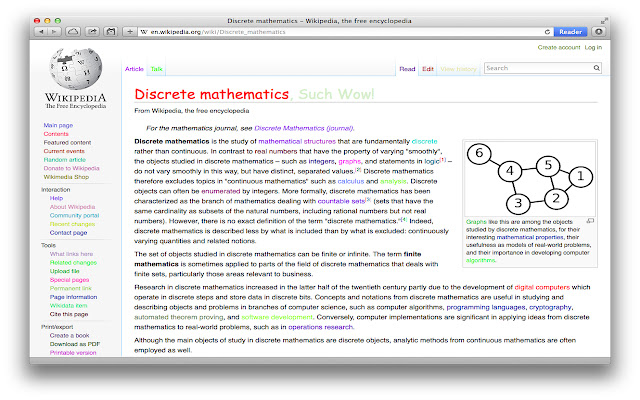Open the graph diagram thumbnail

pos(530,179)
